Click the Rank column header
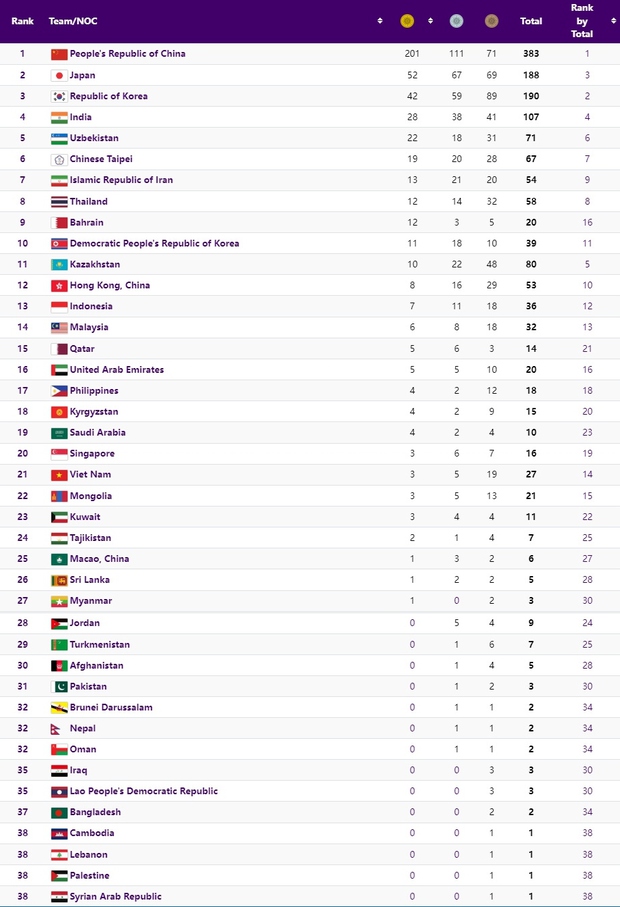620x907 pixels. pyautogui.click(x=22, y=20)
